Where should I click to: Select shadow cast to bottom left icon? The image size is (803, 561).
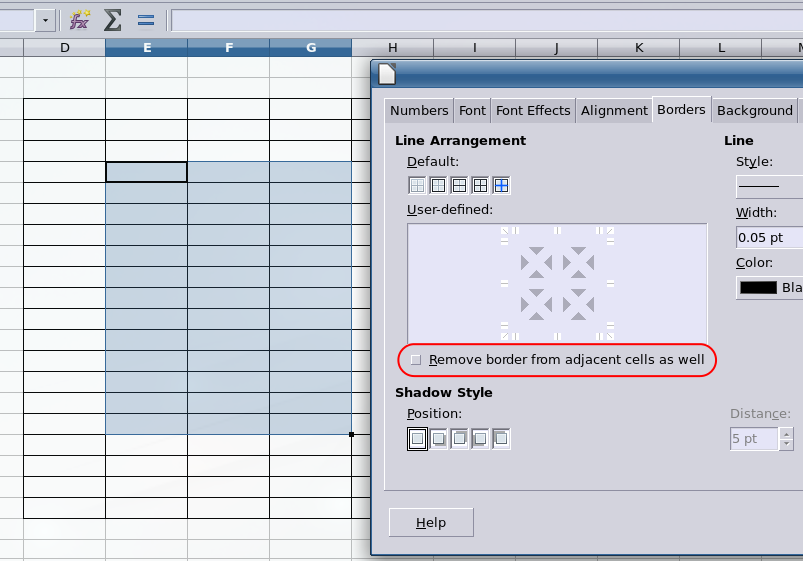tap(480, 439)
